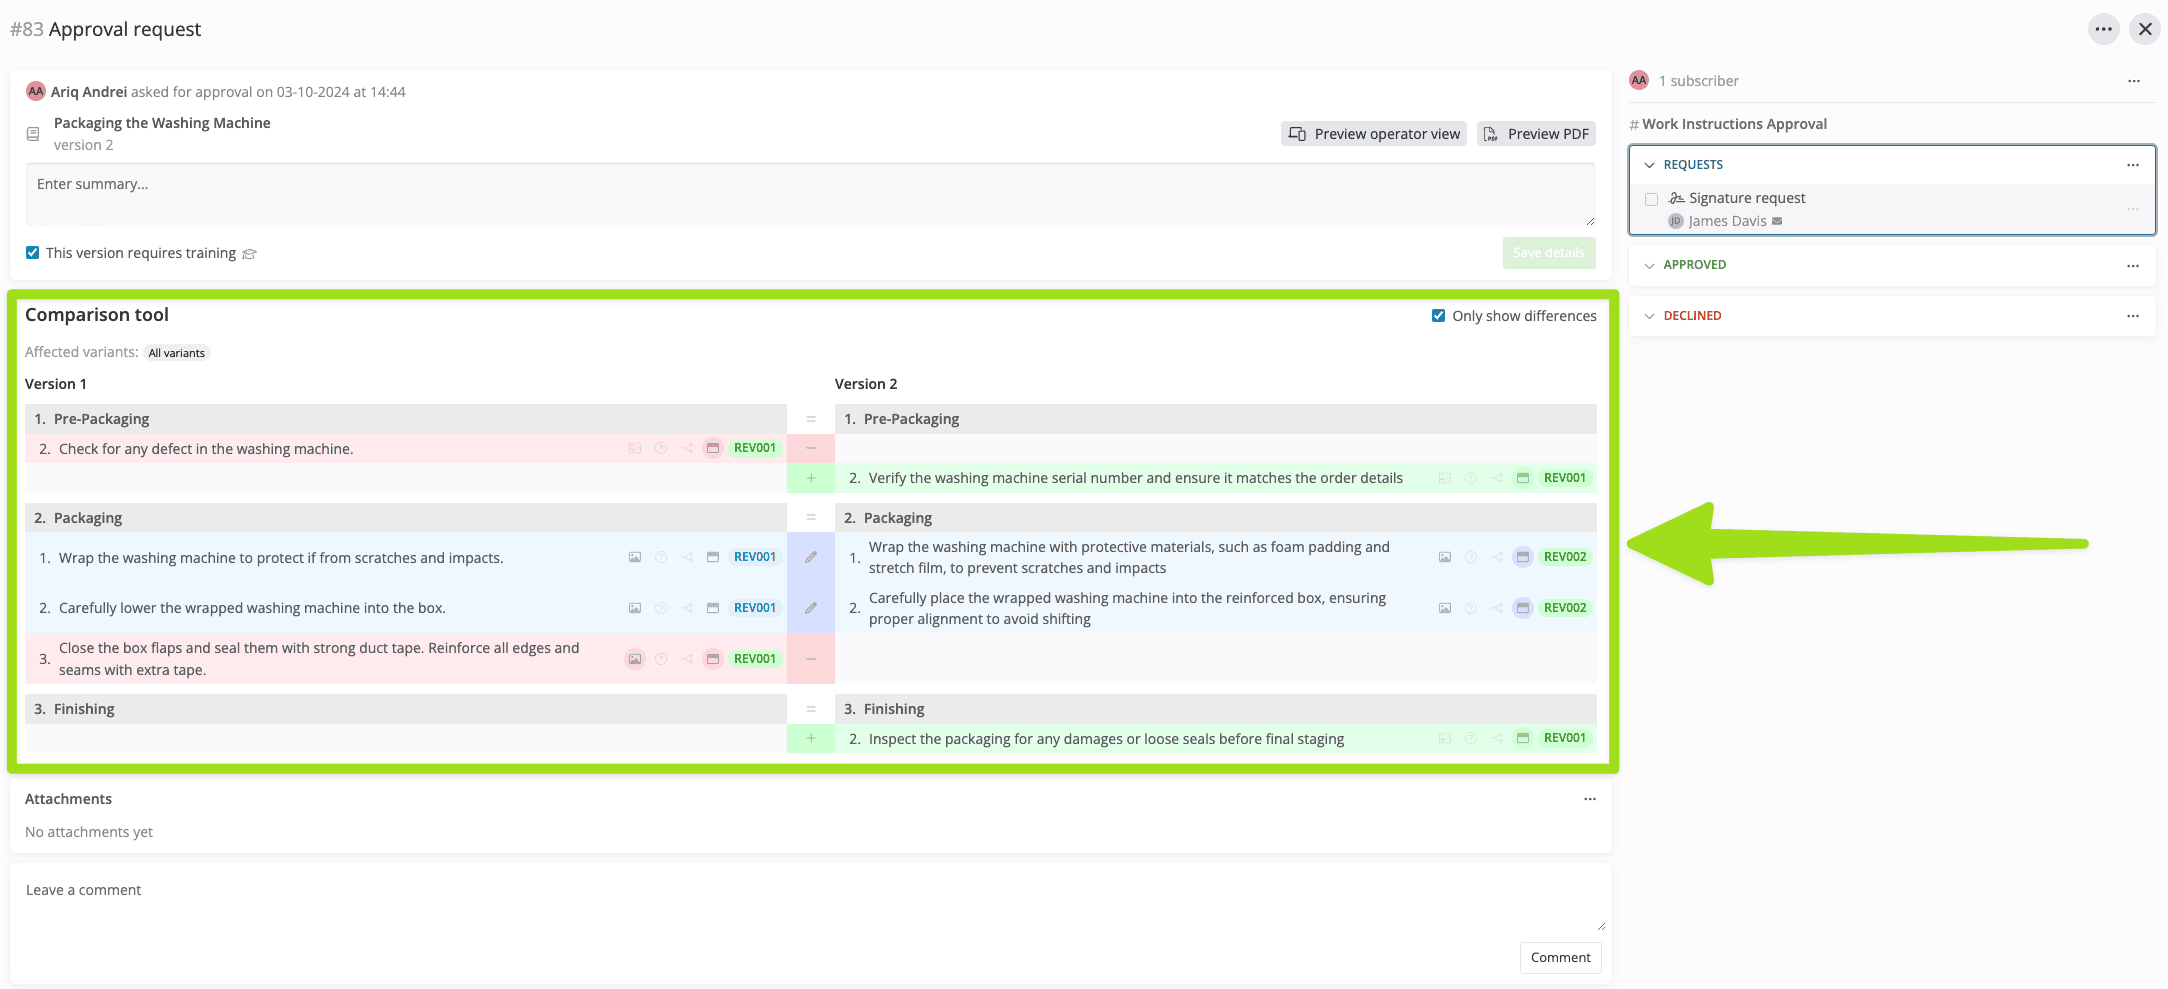Click the mail icon next to James Davis
The height and width of the screenshot is (989, 2168).
(x=1777, y=221)
